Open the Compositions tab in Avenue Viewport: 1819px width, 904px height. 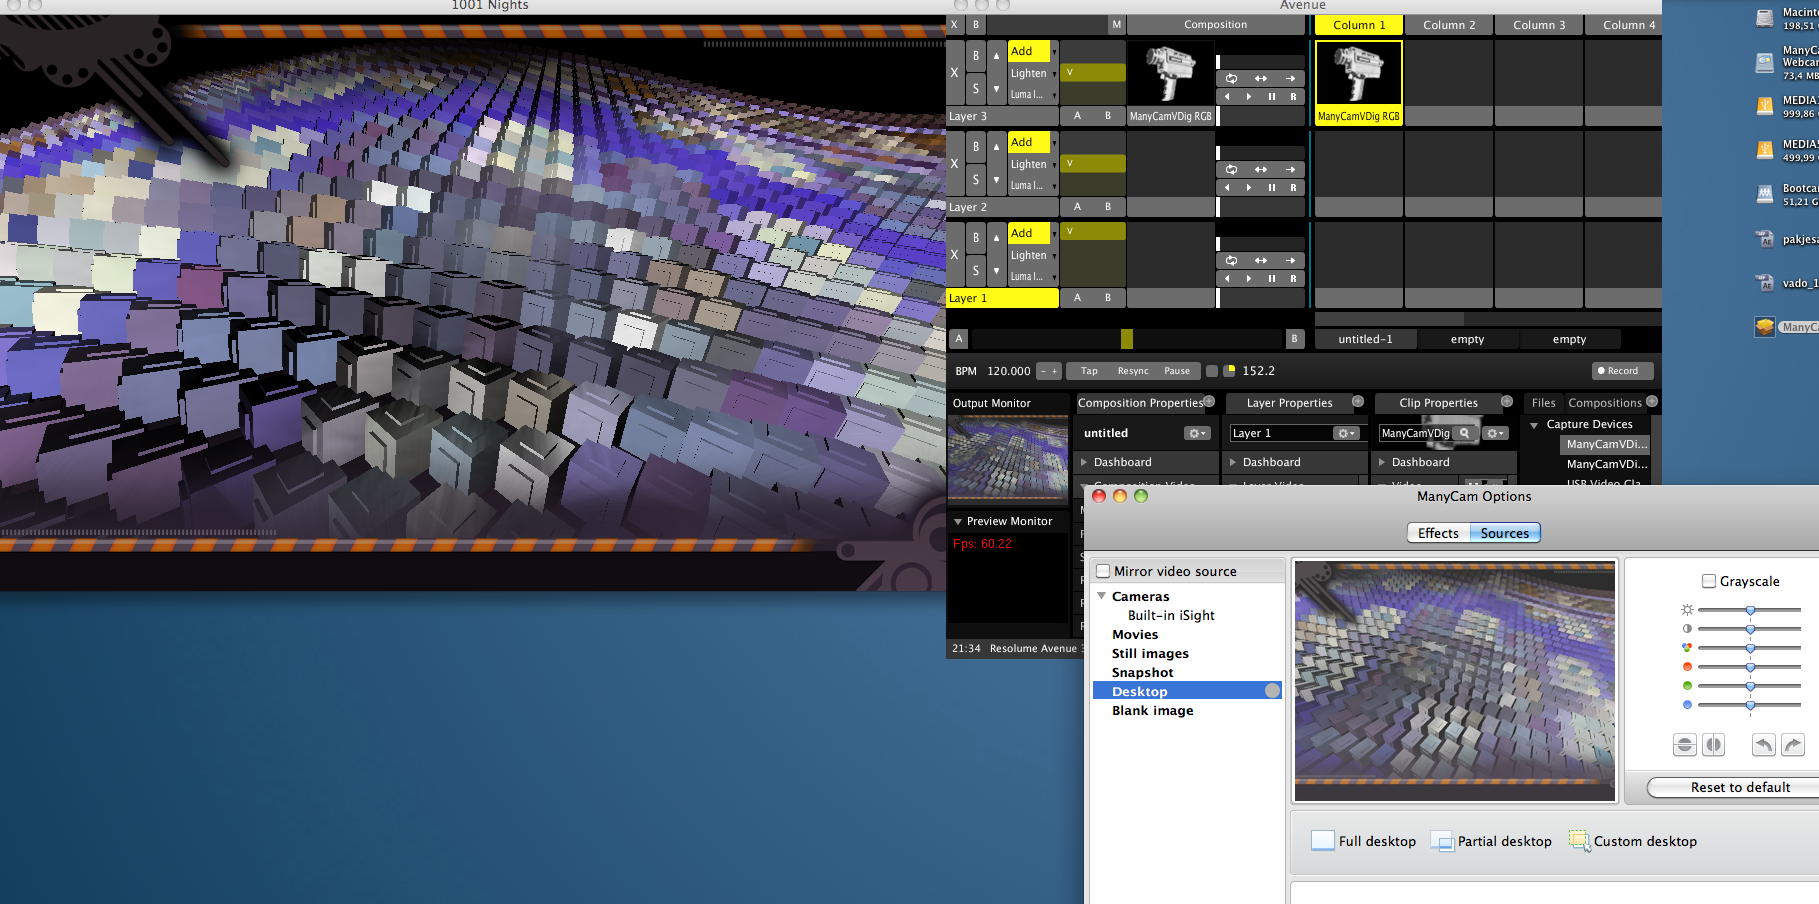click(1605, 403)
